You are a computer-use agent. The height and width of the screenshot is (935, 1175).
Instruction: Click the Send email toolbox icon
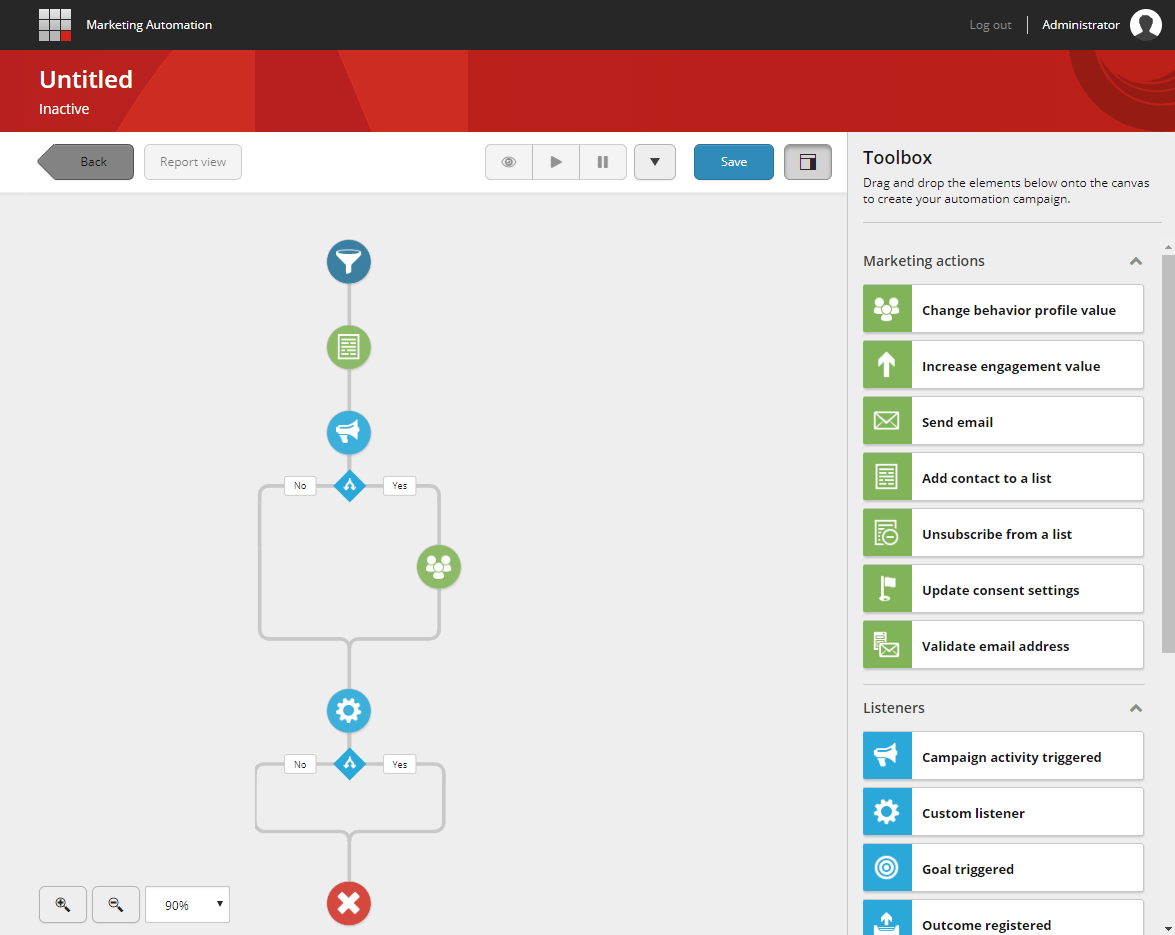coord(887,420)
